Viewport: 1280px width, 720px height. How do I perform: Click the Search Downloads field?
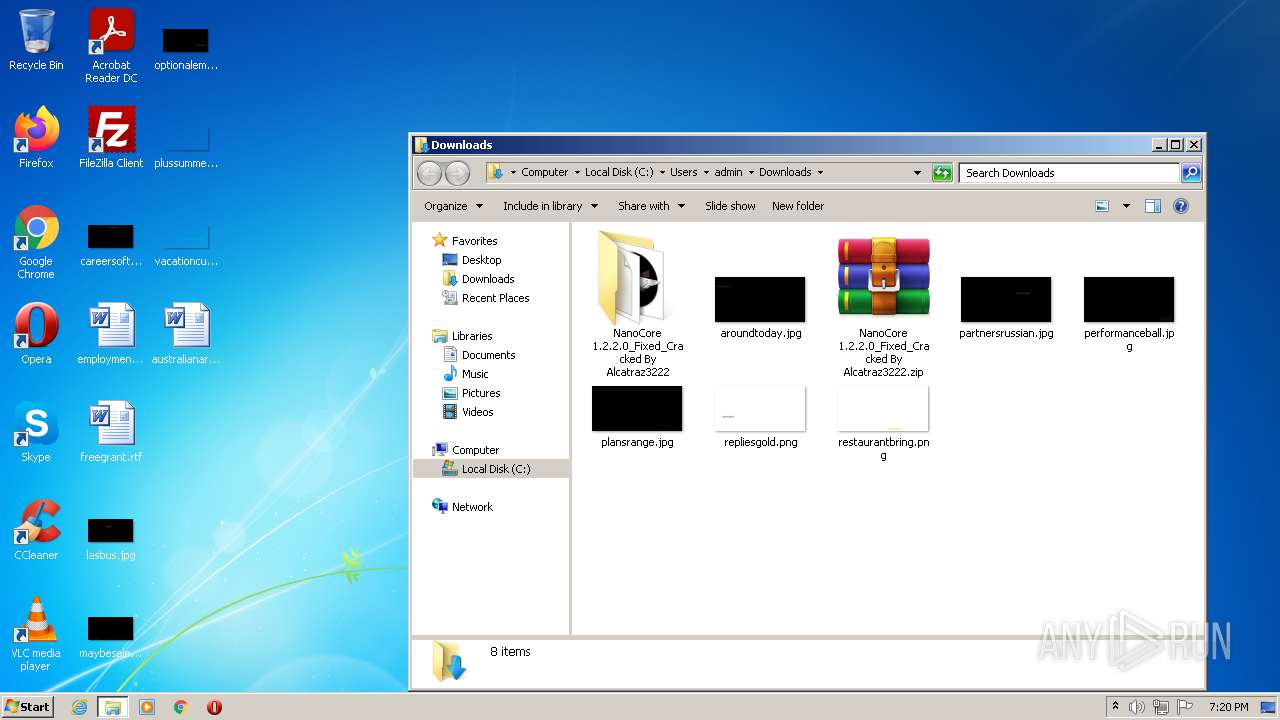(1069, 173)
